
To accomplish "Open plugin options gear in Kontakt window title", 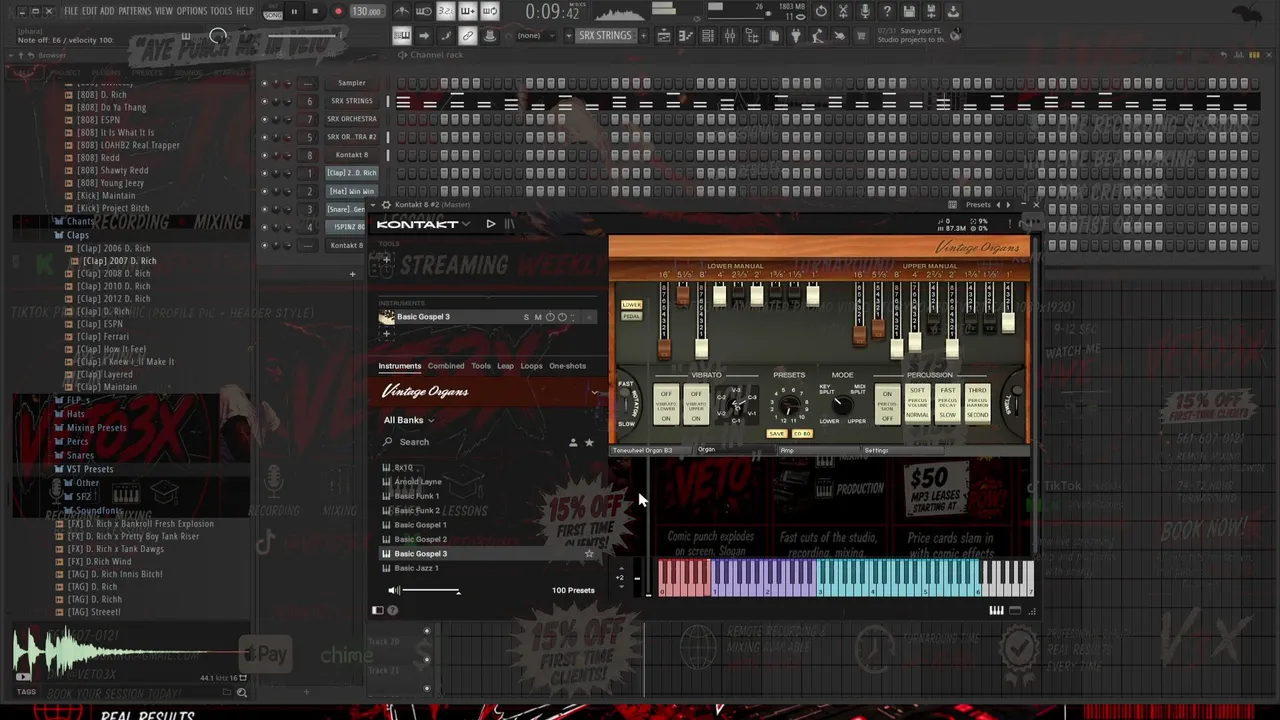I will click(386, 205).
